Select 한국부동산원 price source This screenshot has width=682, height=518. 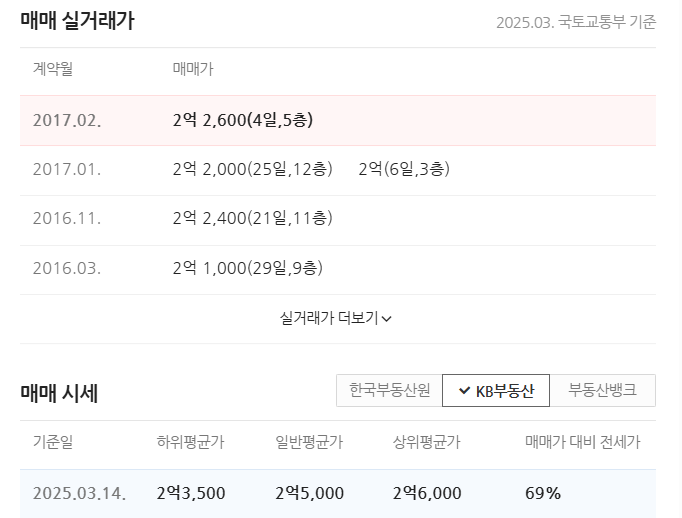[x=390, y=390]
